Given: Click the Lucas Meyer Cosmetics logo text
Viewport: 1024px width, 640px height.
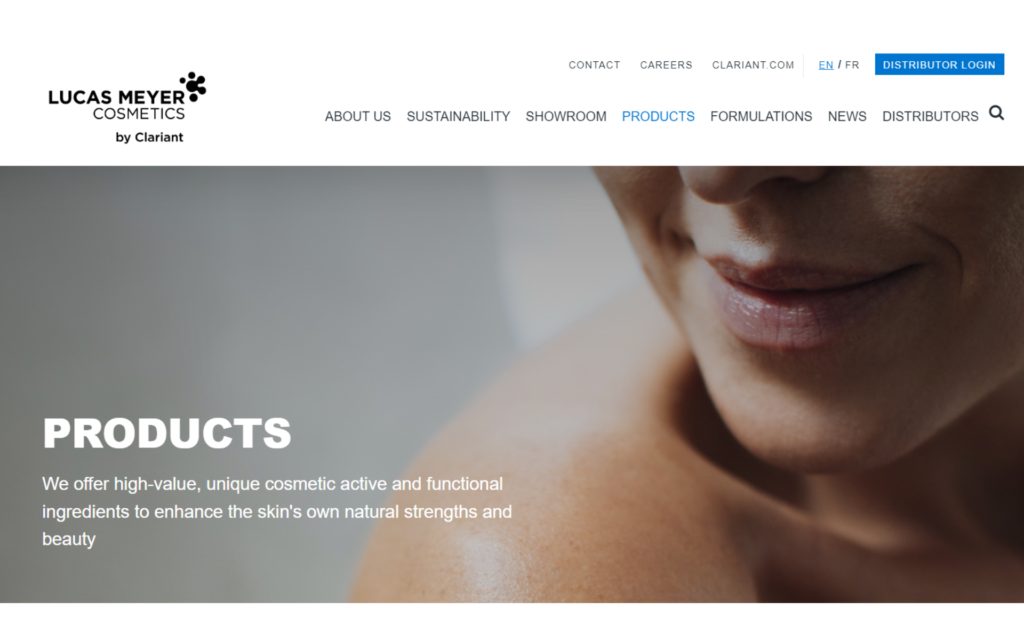Looking at the screenshot, I should pyautogui.click(x=117, y=104).
